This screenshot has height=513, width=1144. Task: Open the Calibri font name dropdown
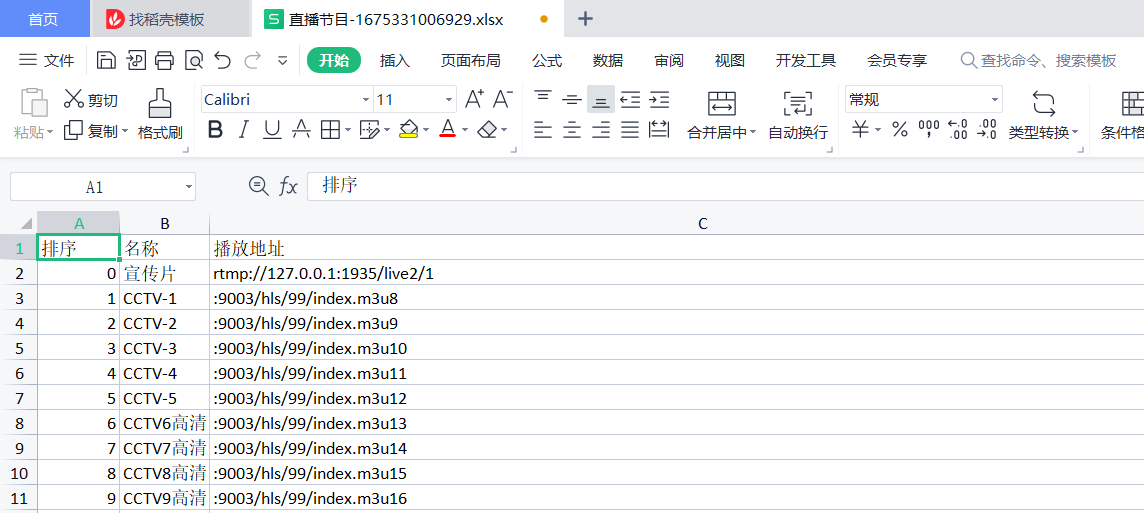(x=366, y=100)
